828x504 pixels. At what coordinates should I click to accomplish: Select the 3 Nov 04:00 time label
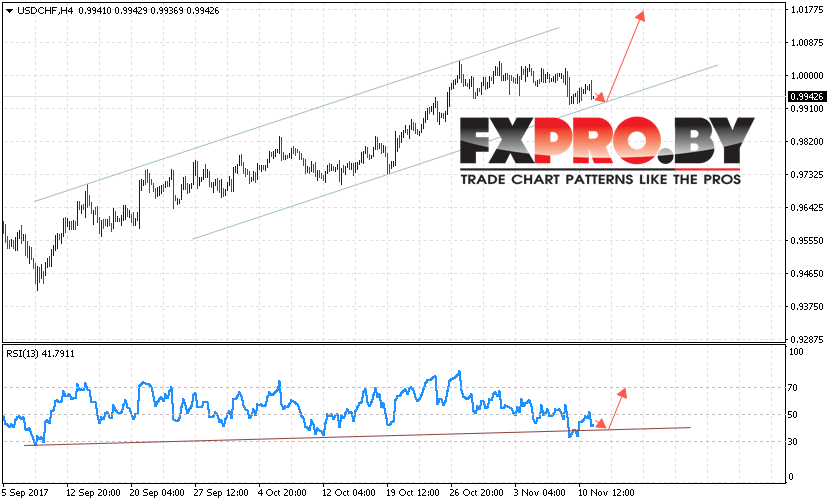point(539,493)
